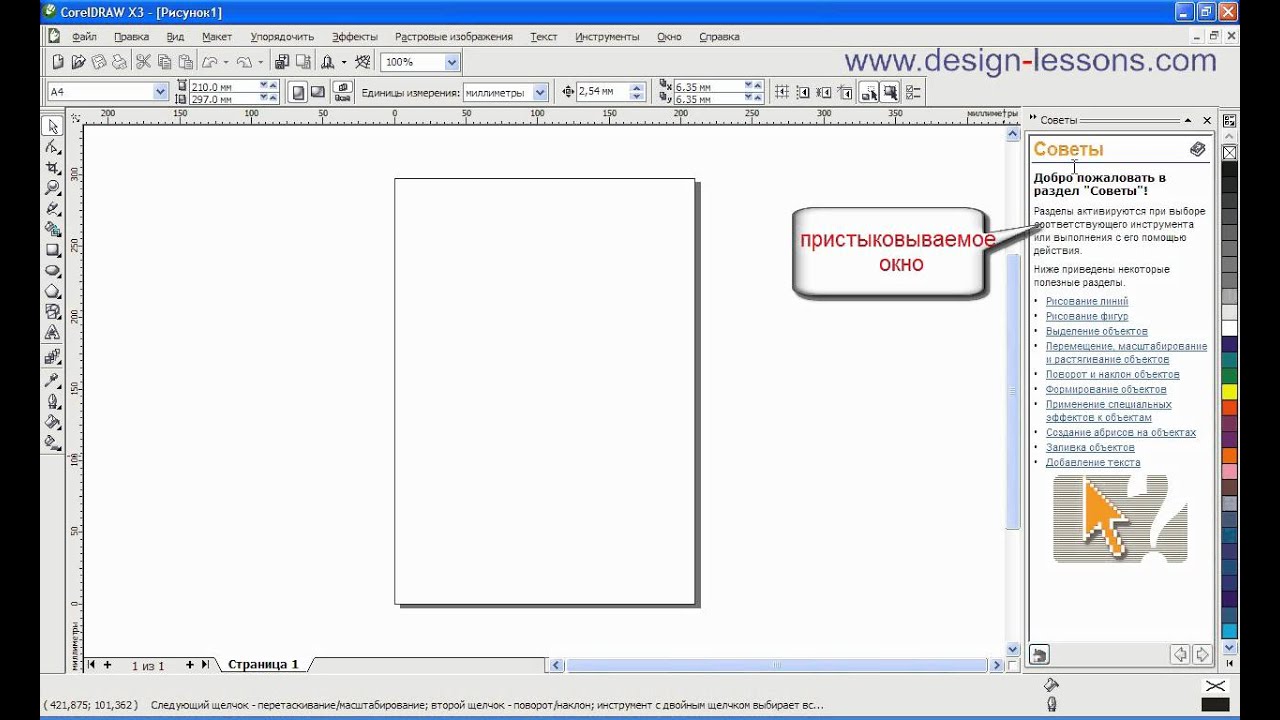
Task: Open the Макет menu
Action: pyautogui.click(x=217, y=37)
